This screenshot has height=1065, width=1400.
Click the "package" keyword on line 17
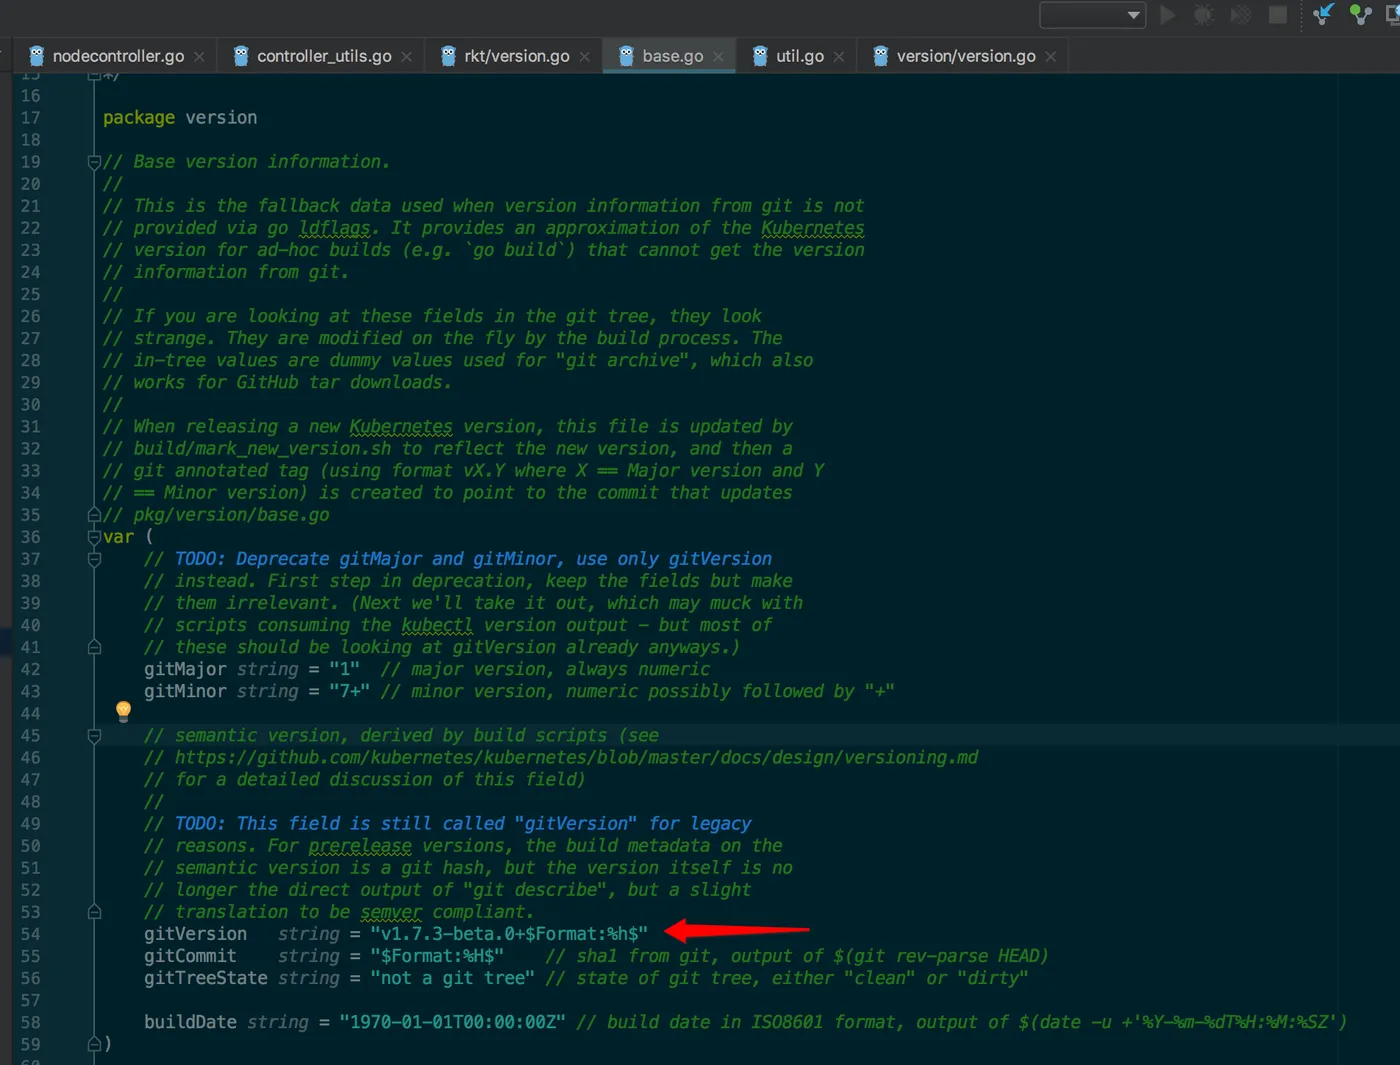pyautogui.click(x=139, y=118)
